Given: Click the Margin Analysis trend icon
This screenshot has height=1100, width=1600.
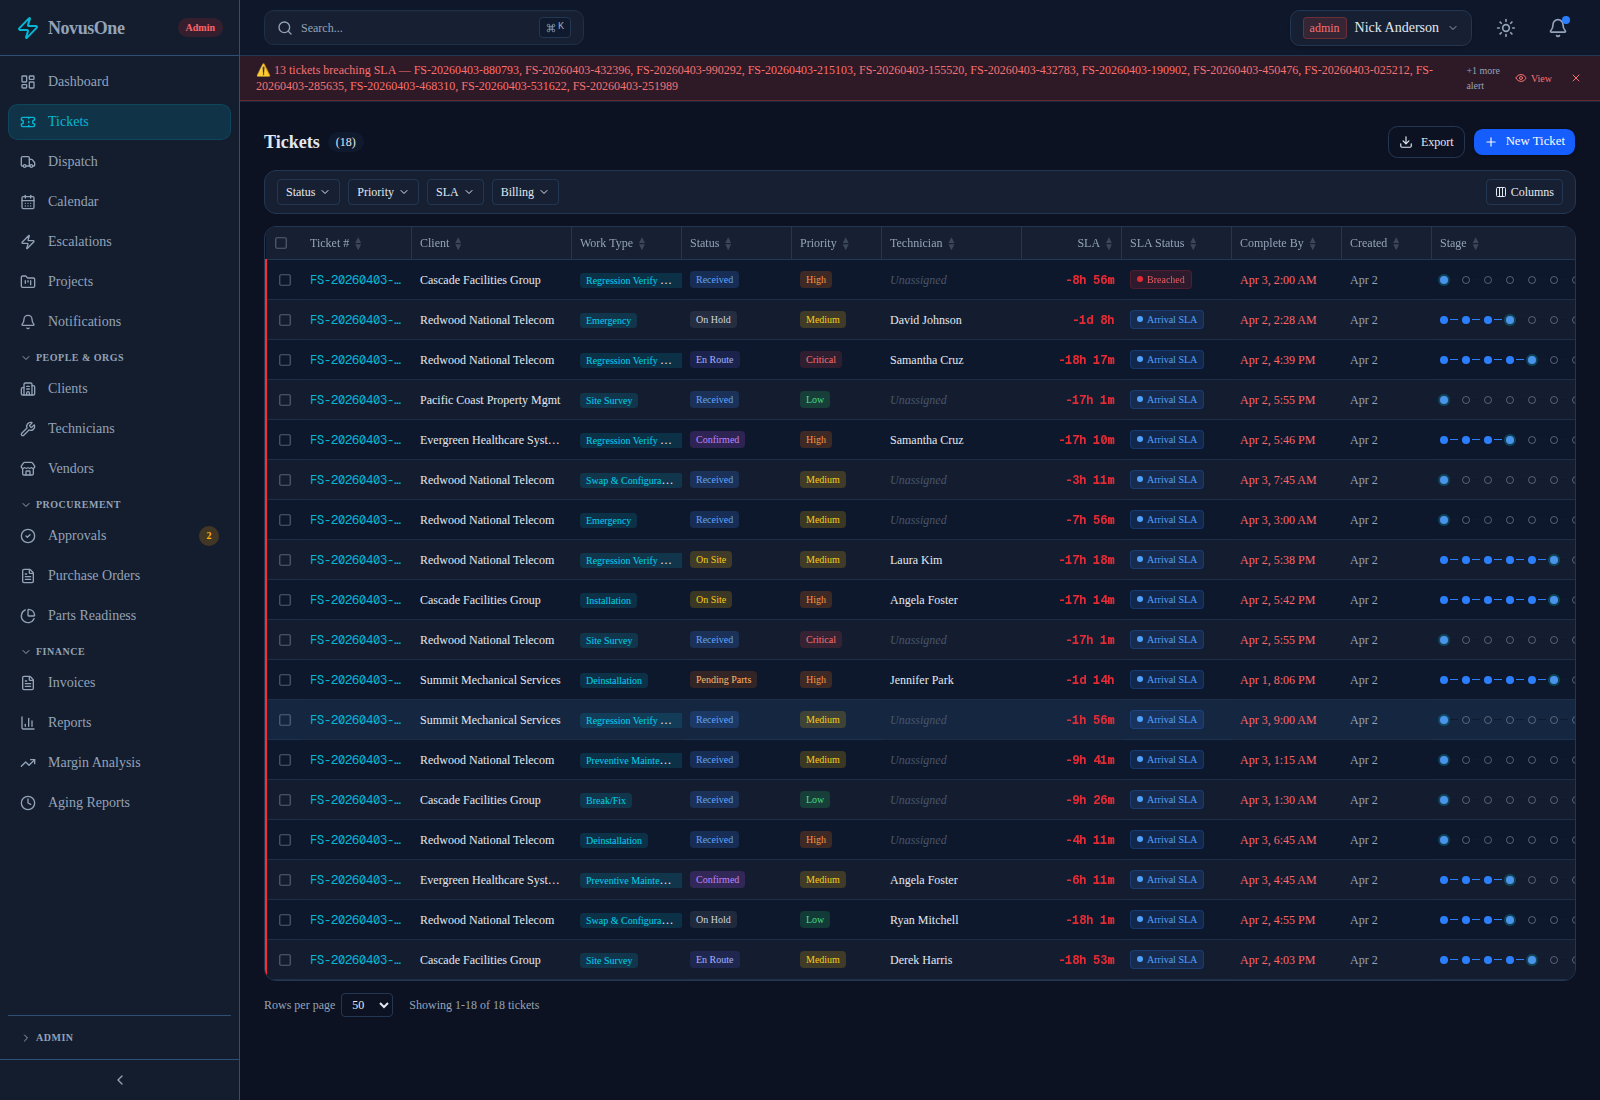Looking at the screenshot, I should click(x=28, y=763).
